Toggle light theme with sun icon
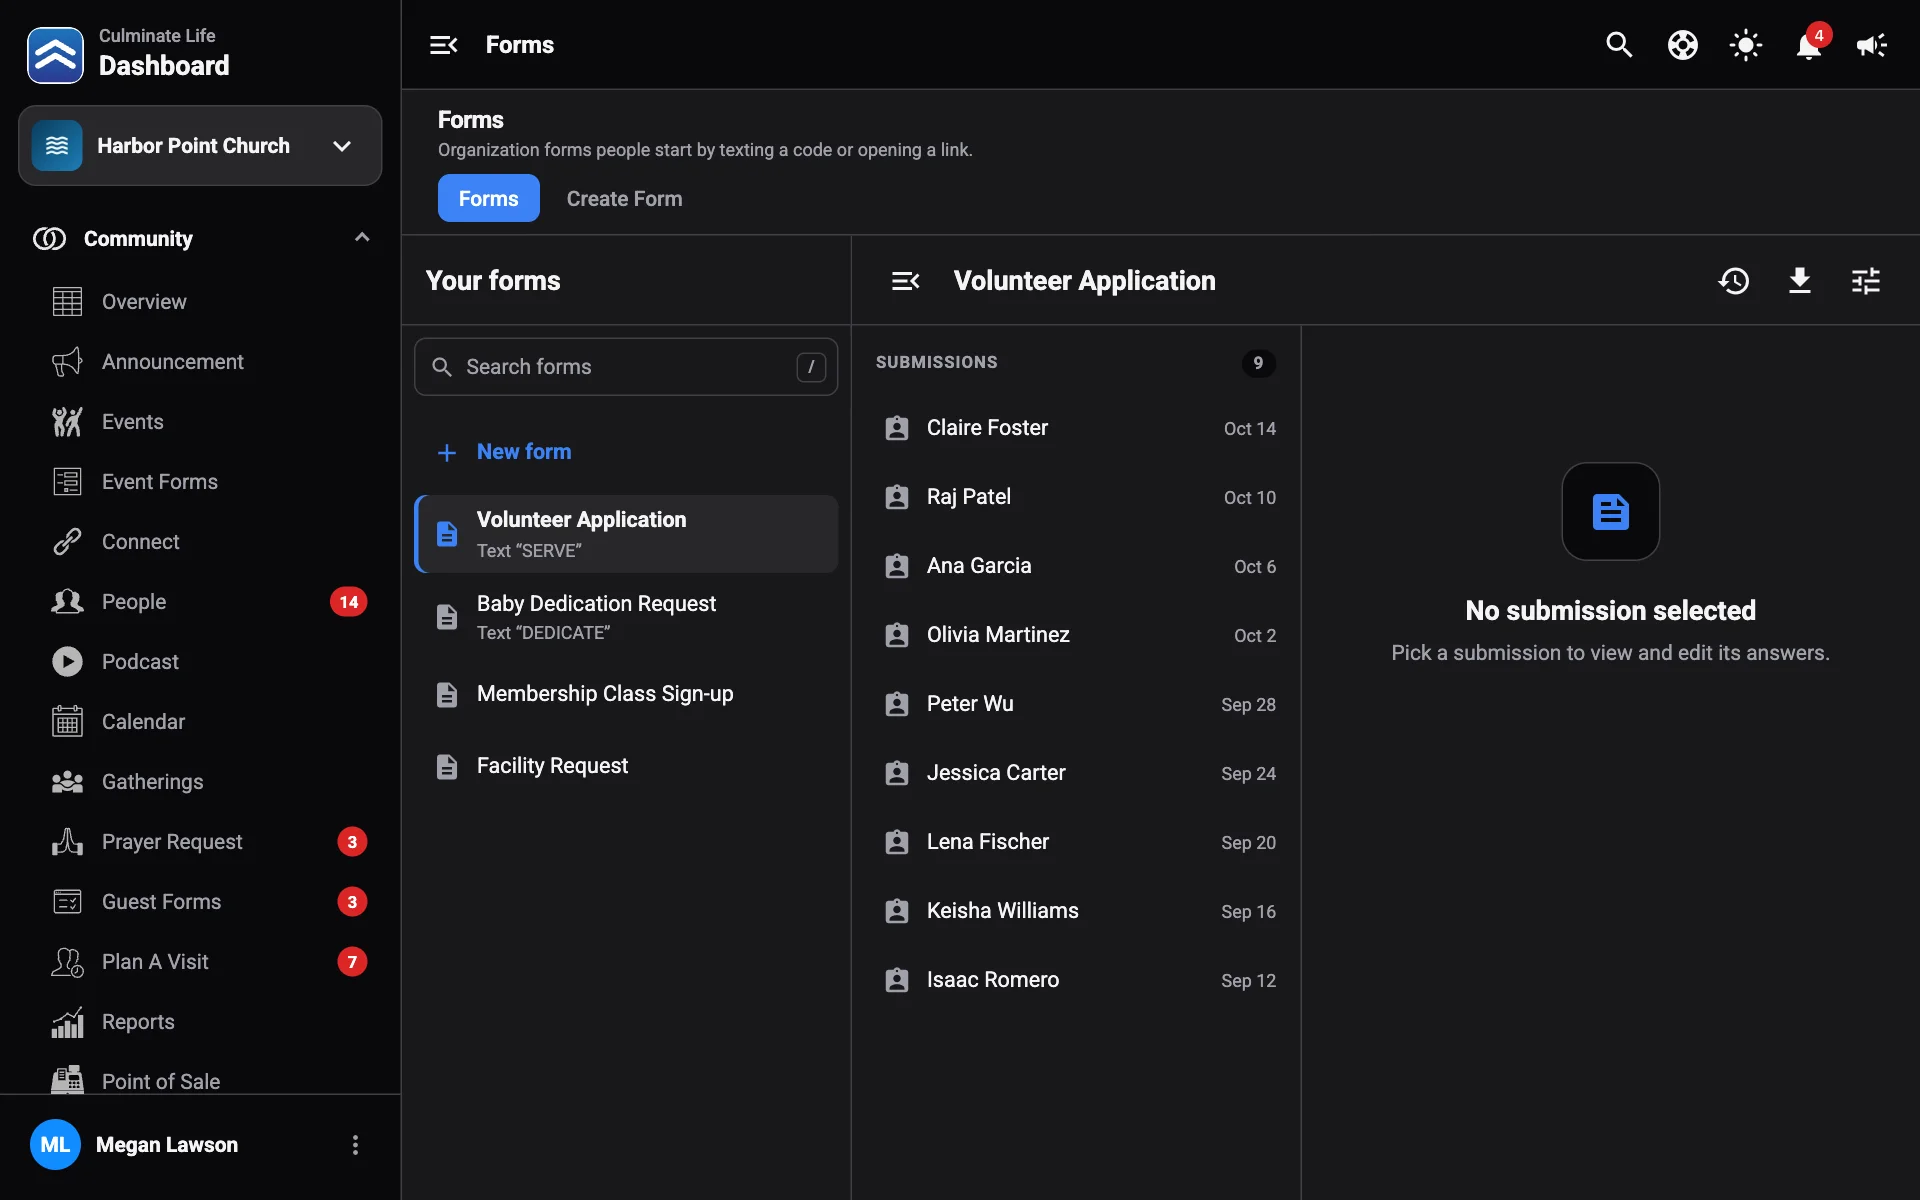 click(x=1746, y=45)
